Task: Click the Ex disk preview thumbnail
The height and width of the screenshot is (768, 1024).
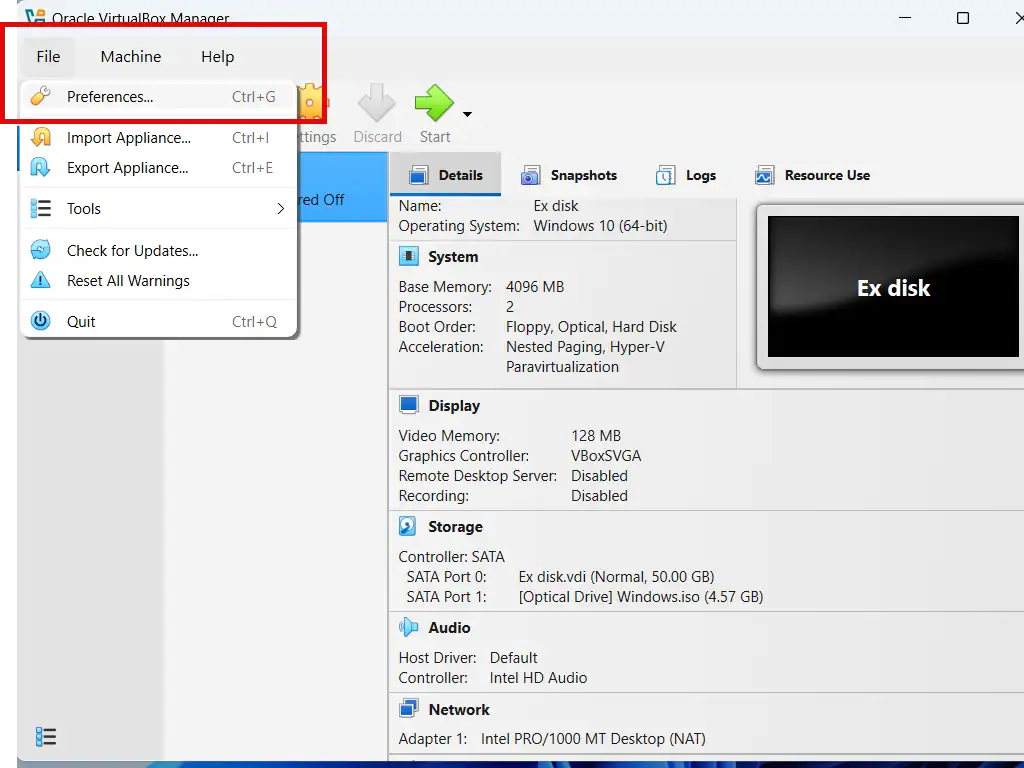Action: point(893,288)
